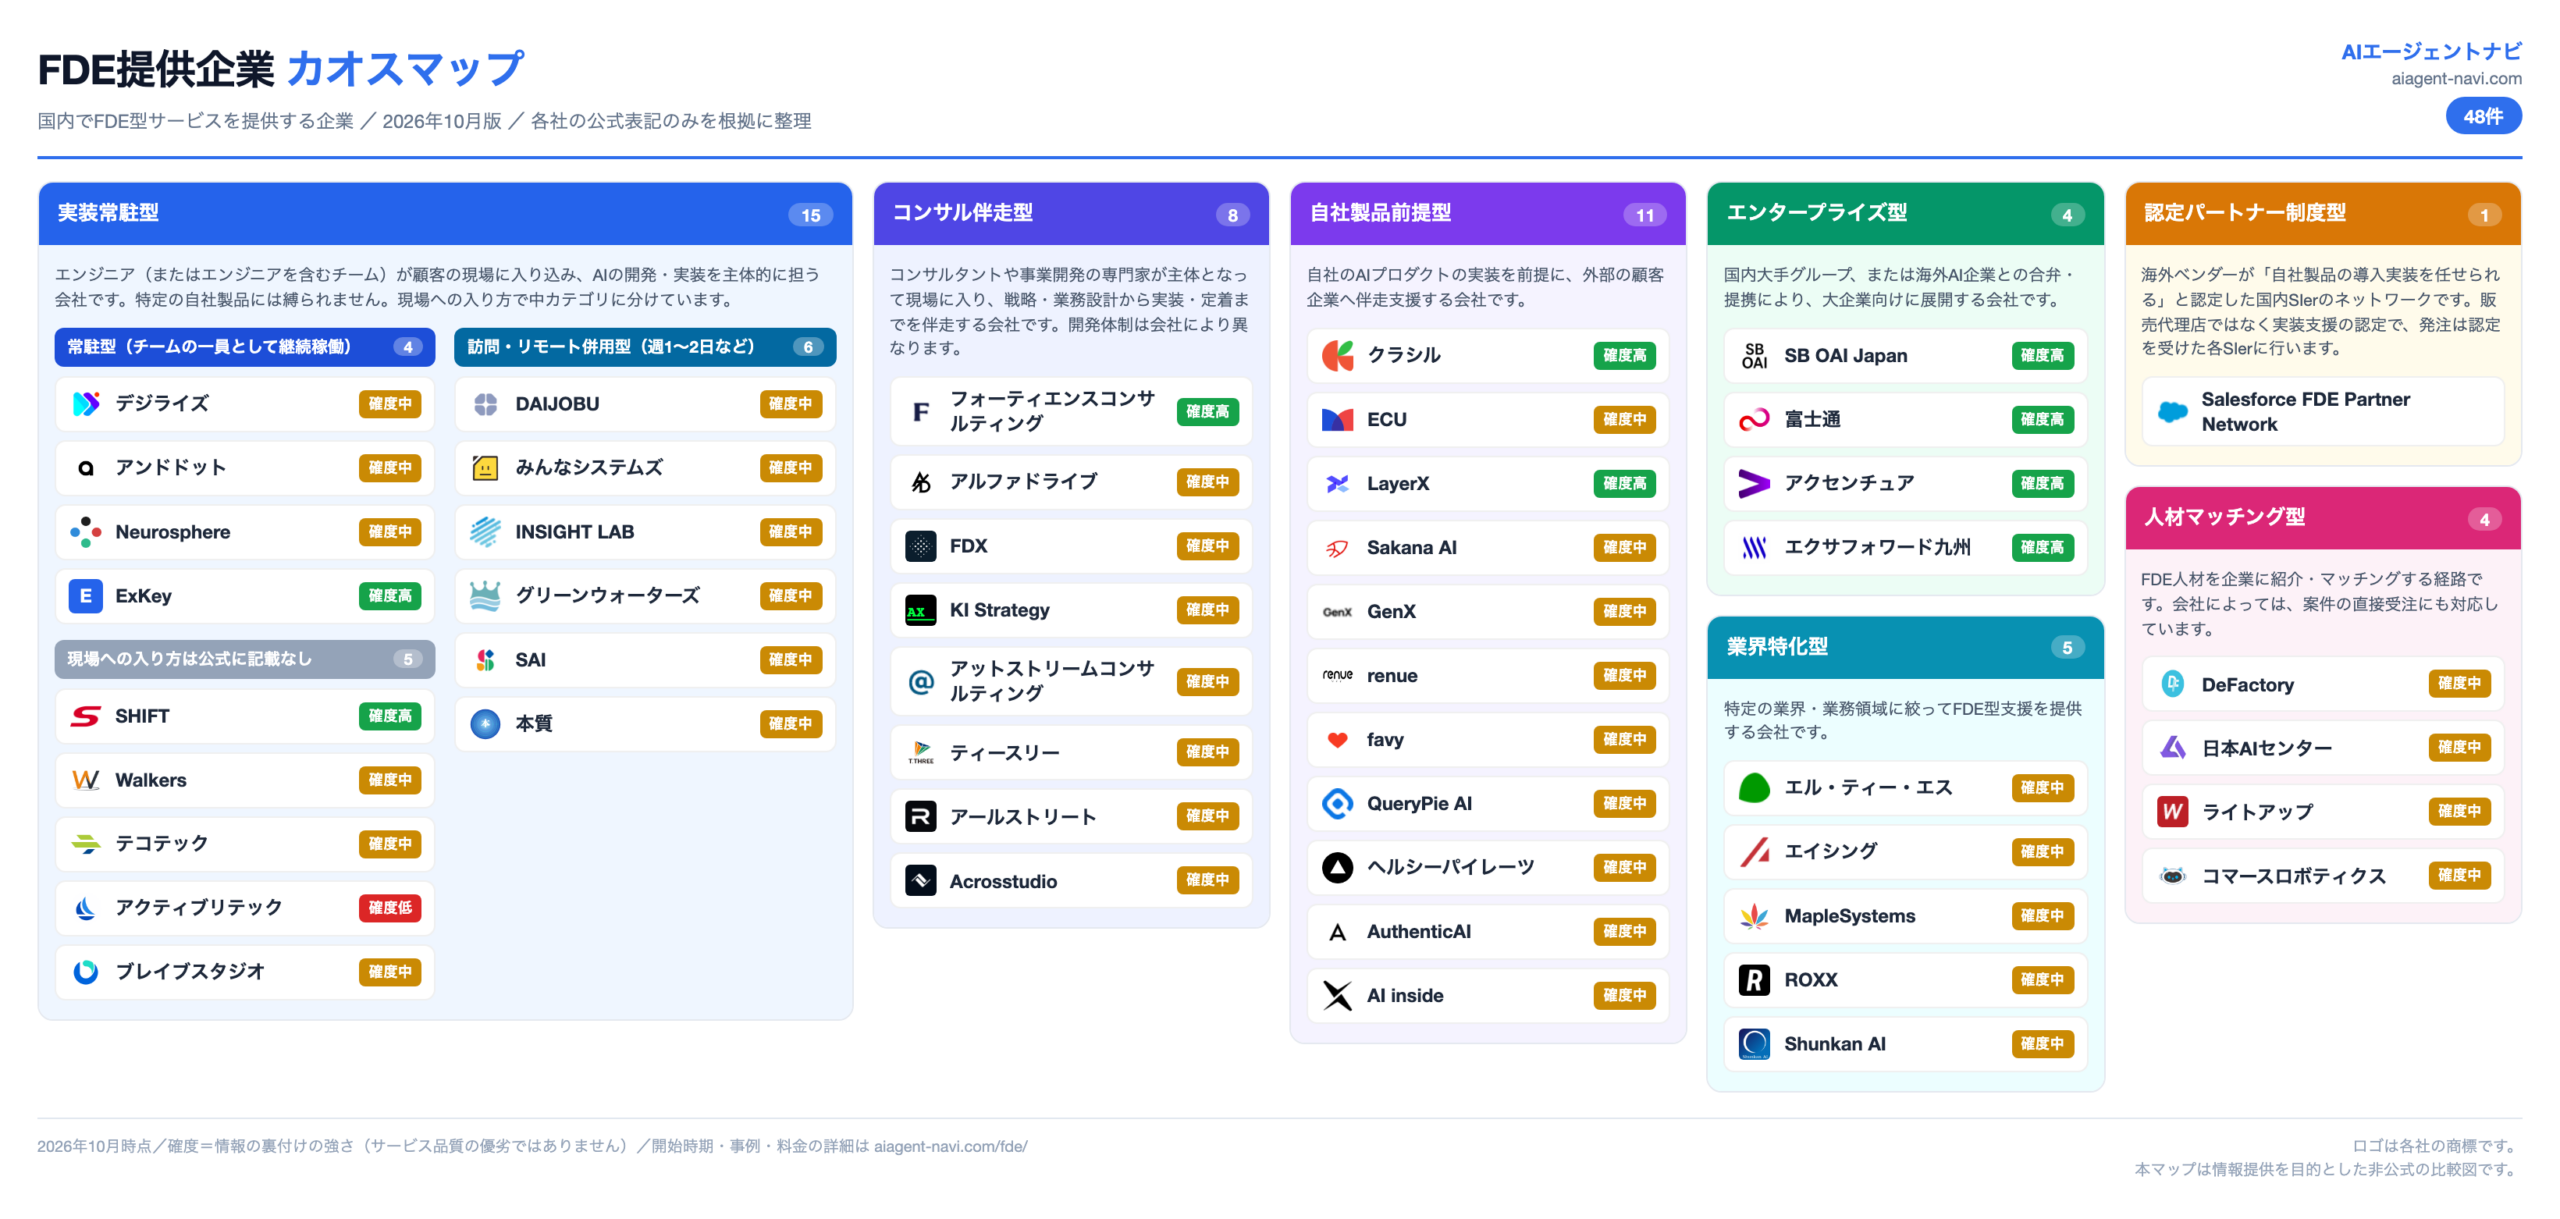Image resolution: width=2560 pixels, height=1219 pixels.
Task: Click the LayerX logo icon
Action: click(x=1338, y=484)
